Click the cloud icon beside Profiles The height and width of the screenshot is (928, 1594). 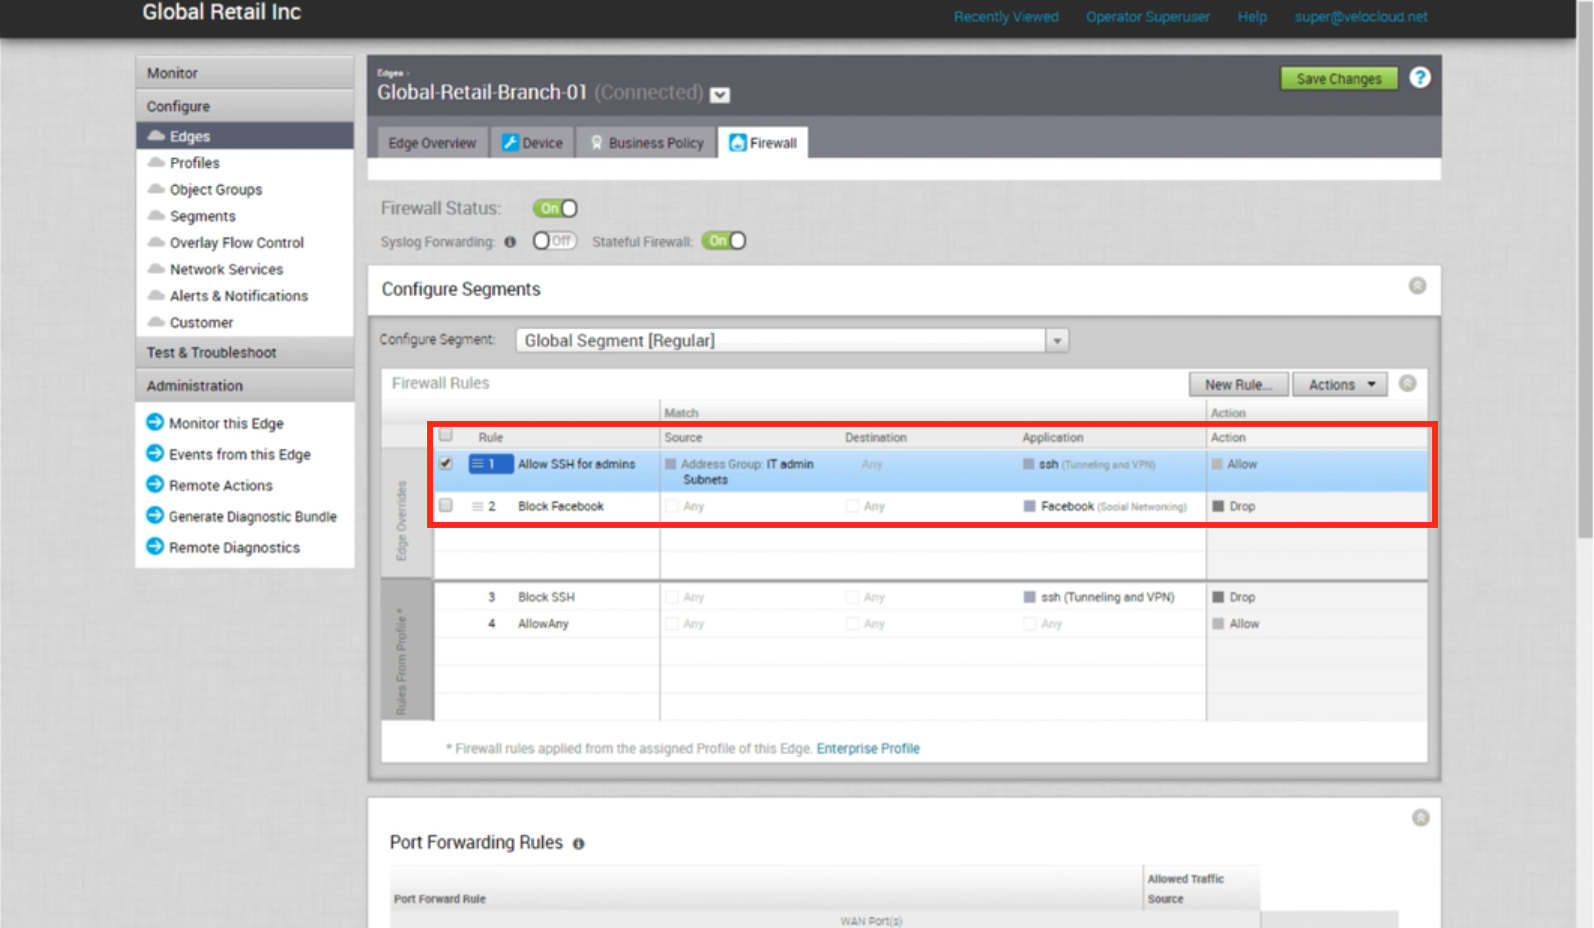pos(156,162)
